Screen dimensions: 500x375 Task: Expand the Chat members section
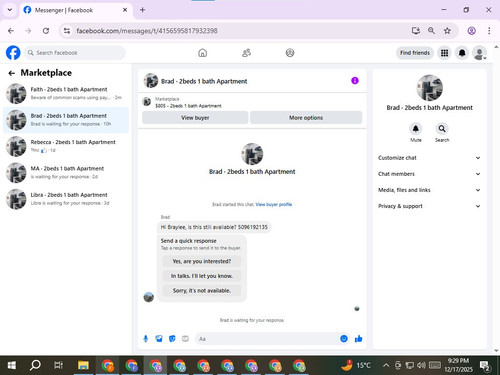click(429, 174)
